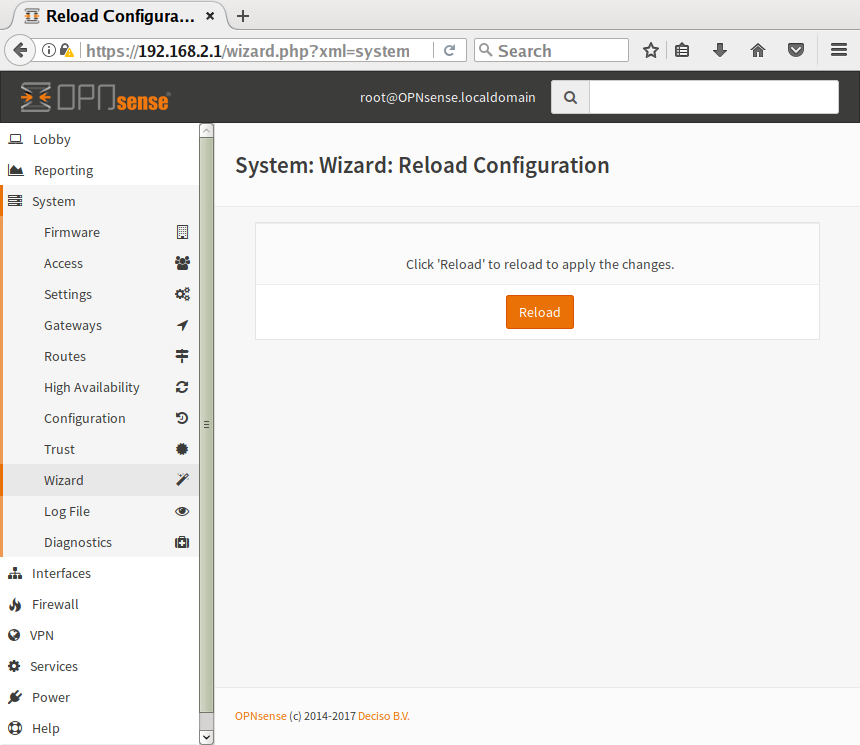Click the orange Reload button
The width and height of the screenshot is (860, 745).
click(x=539, y=312)
